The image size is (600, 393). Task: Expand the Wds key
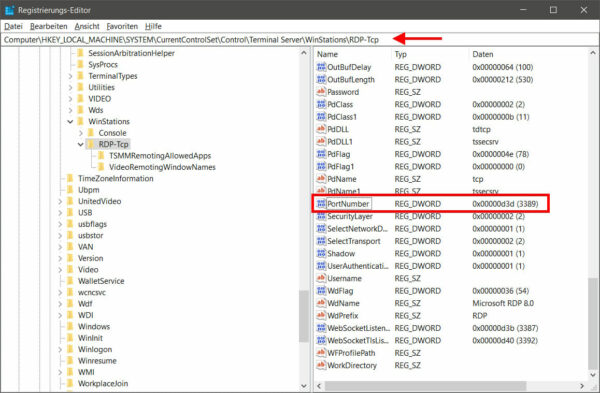(x=70, y=110)
